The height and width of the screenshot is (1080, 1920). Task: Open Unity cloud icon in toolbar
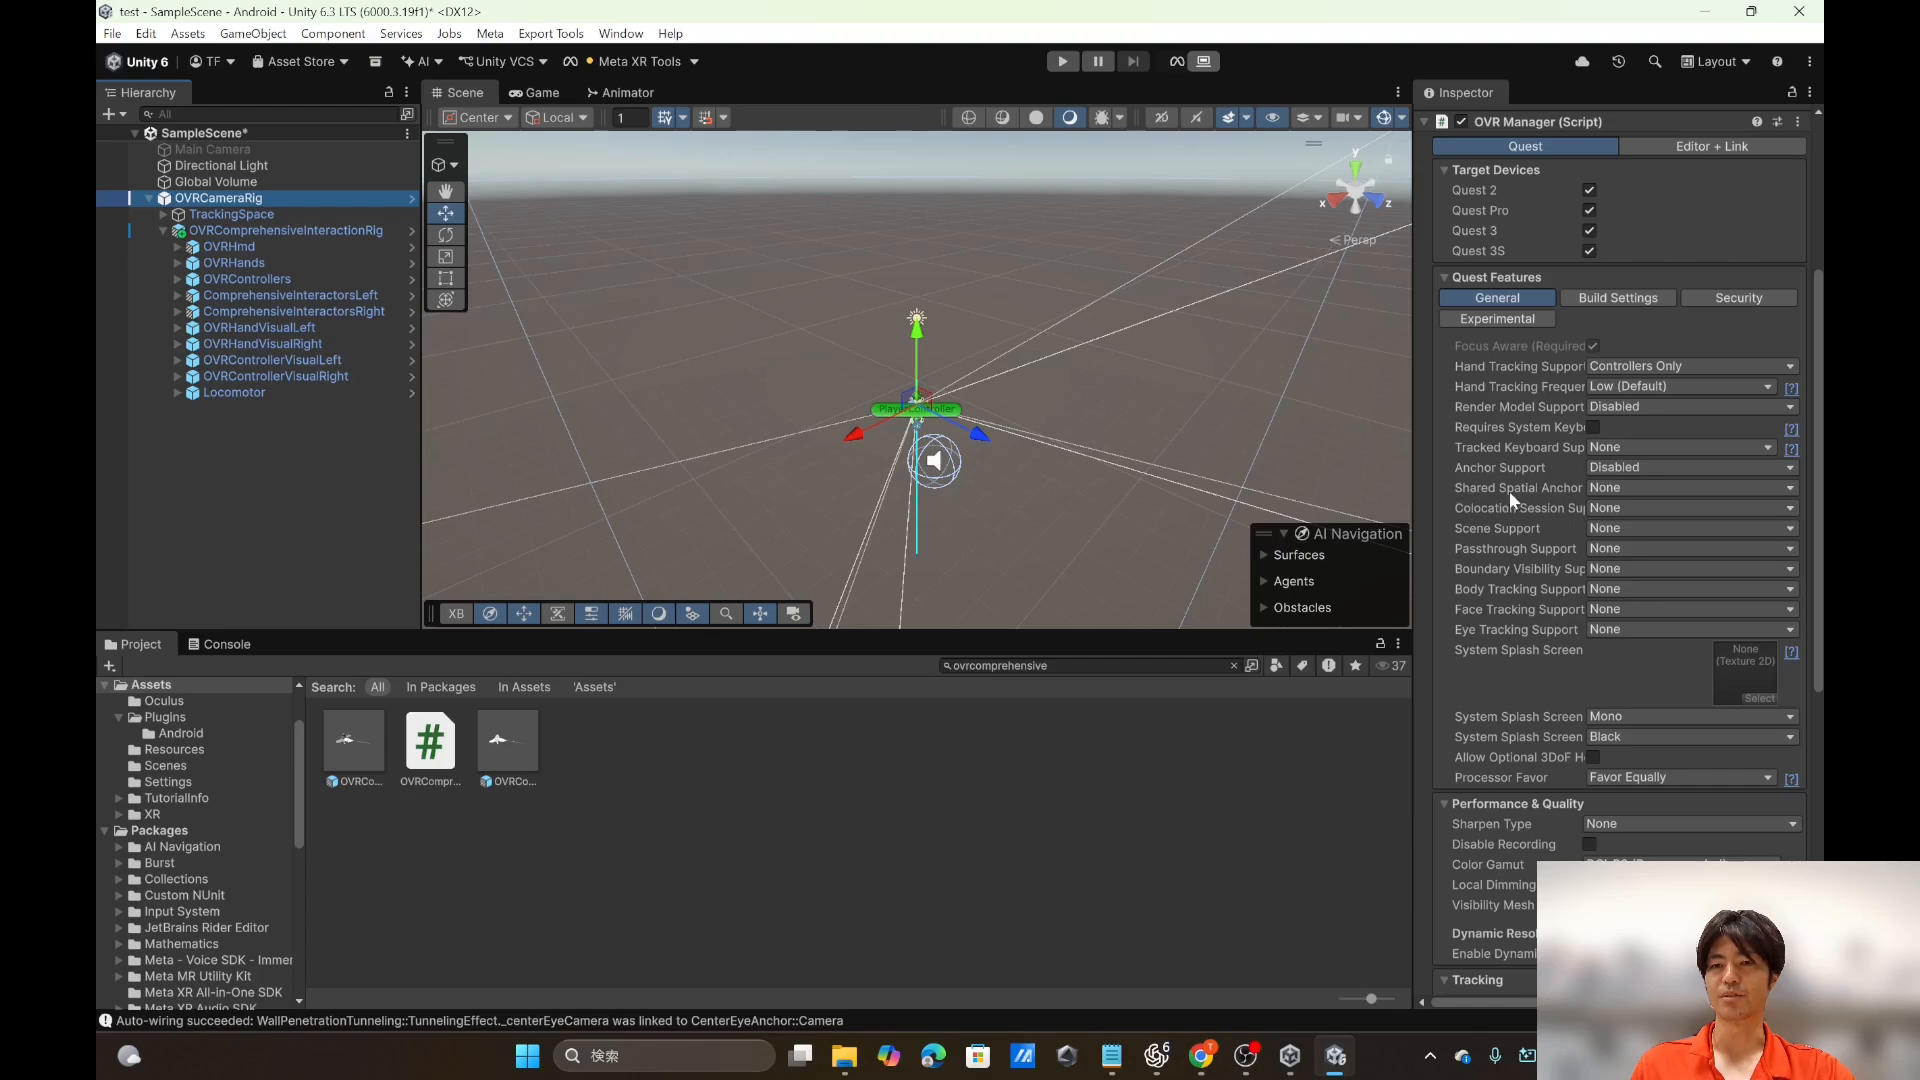(1582, 61)
